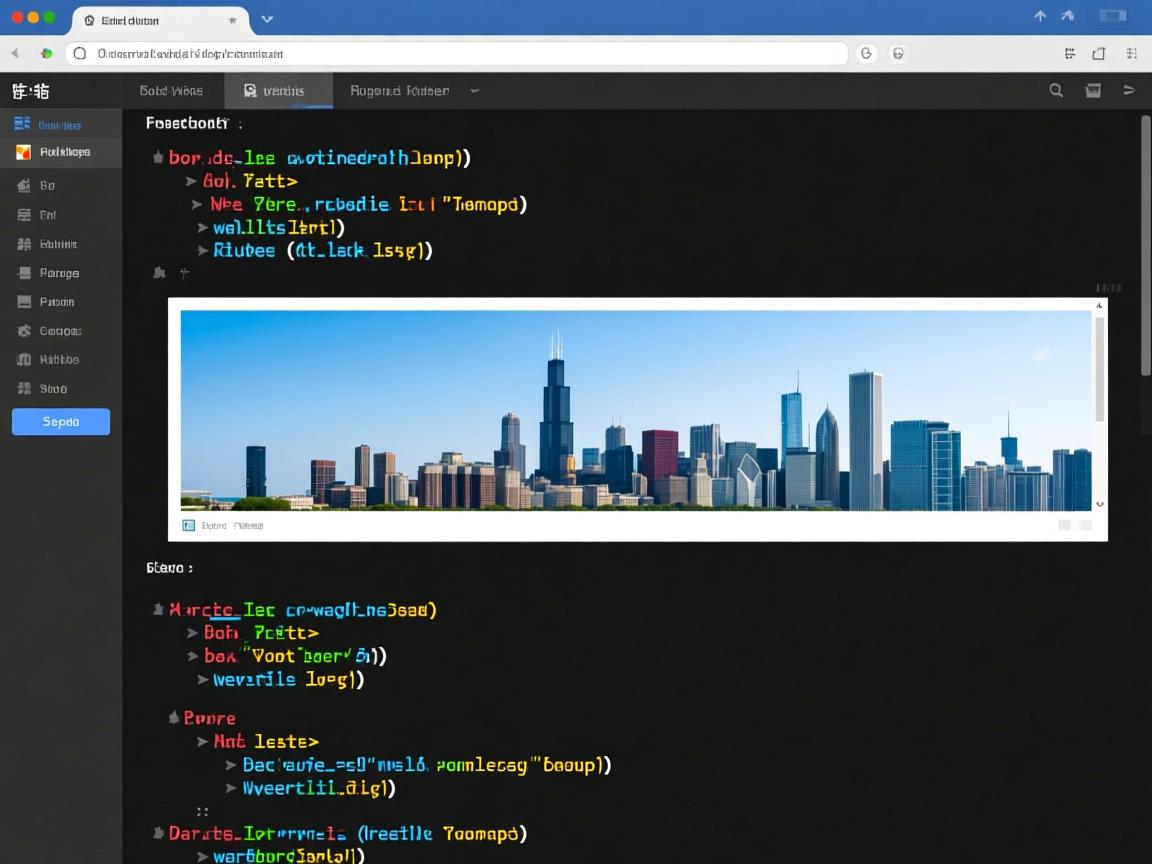This screenshot has width=1152, height=864.
Task: Click the colored icon left of the address bar
Action: 46,54
